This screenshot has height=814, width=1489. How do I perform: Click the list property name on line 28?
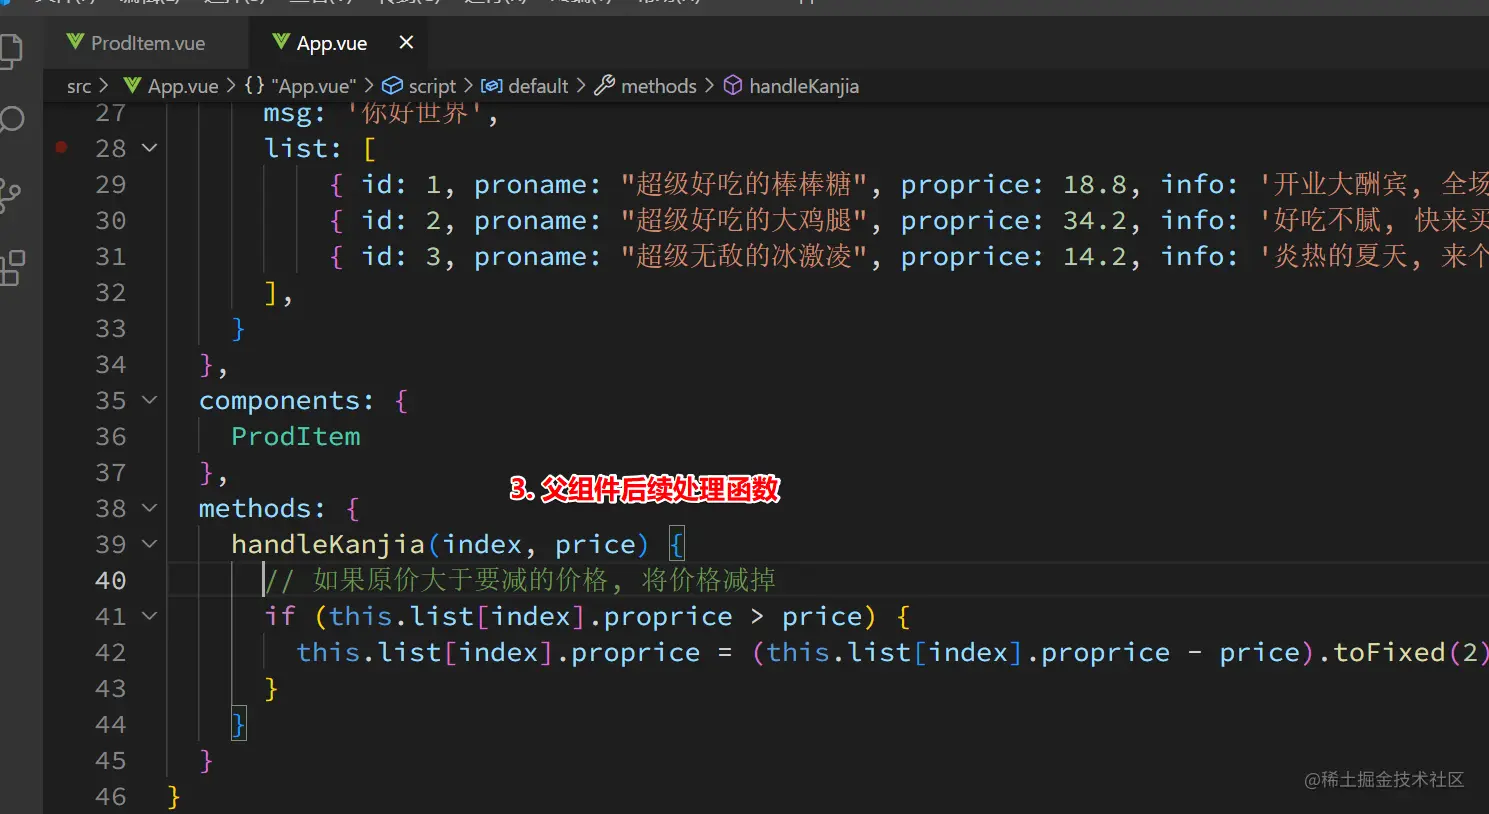coord(295,148)
